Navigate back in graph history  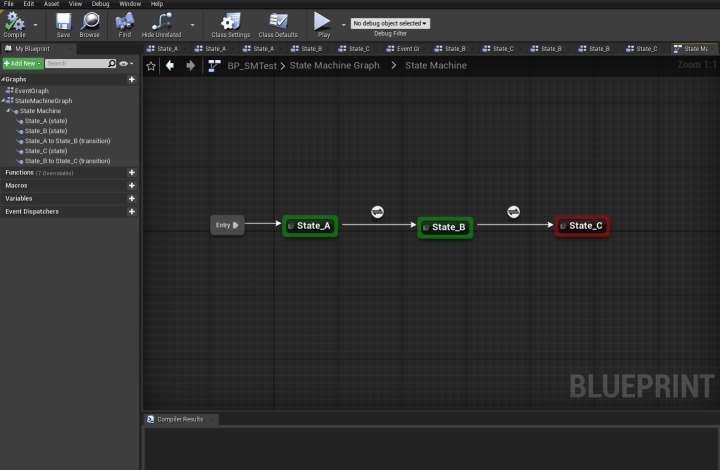coord(169,66)
